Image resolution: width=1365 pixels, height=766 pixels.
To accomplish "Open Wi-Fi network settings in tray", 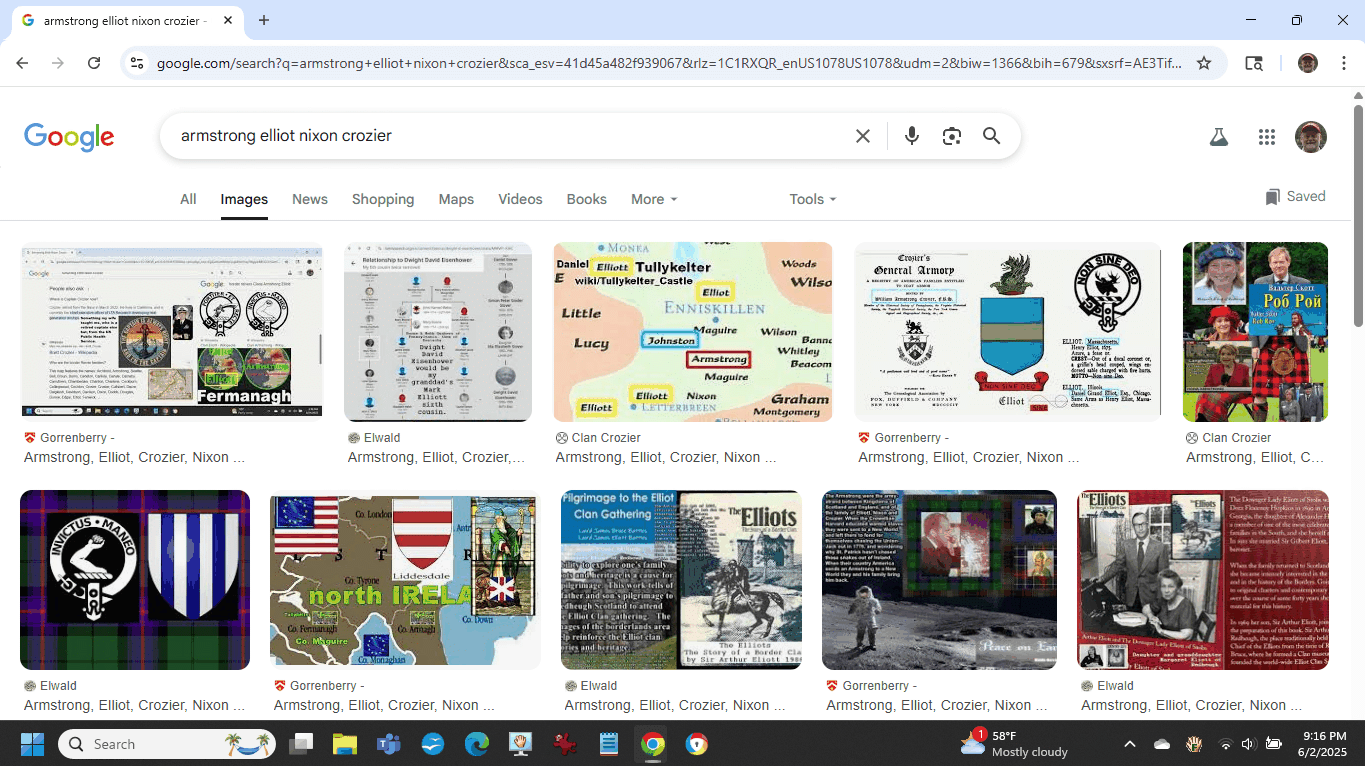I will [x=1225, y=744].
